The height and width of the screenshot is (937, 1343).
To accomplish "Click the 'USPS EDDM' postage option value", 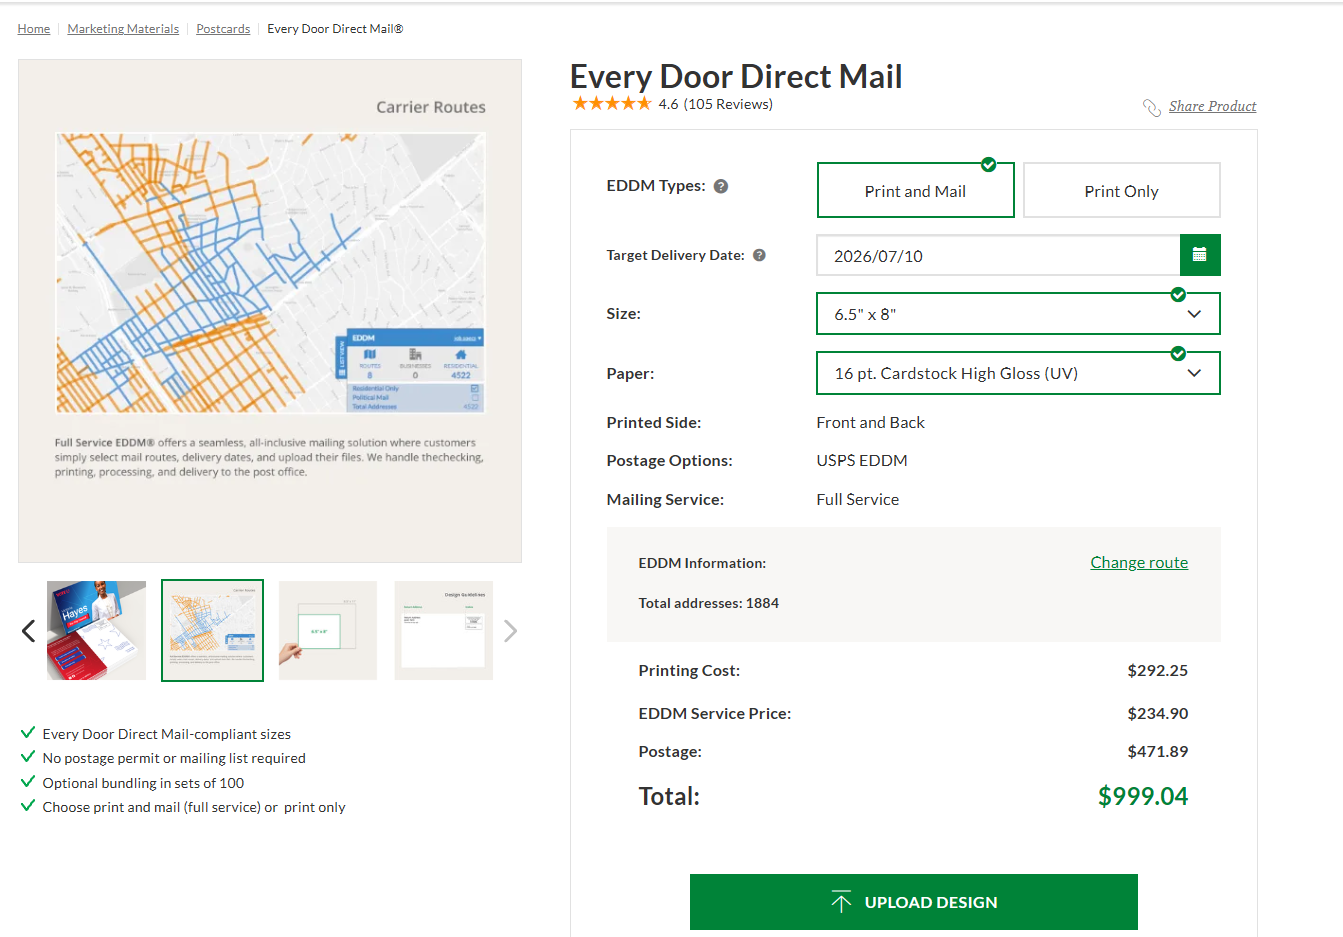I will click(862, 460).
